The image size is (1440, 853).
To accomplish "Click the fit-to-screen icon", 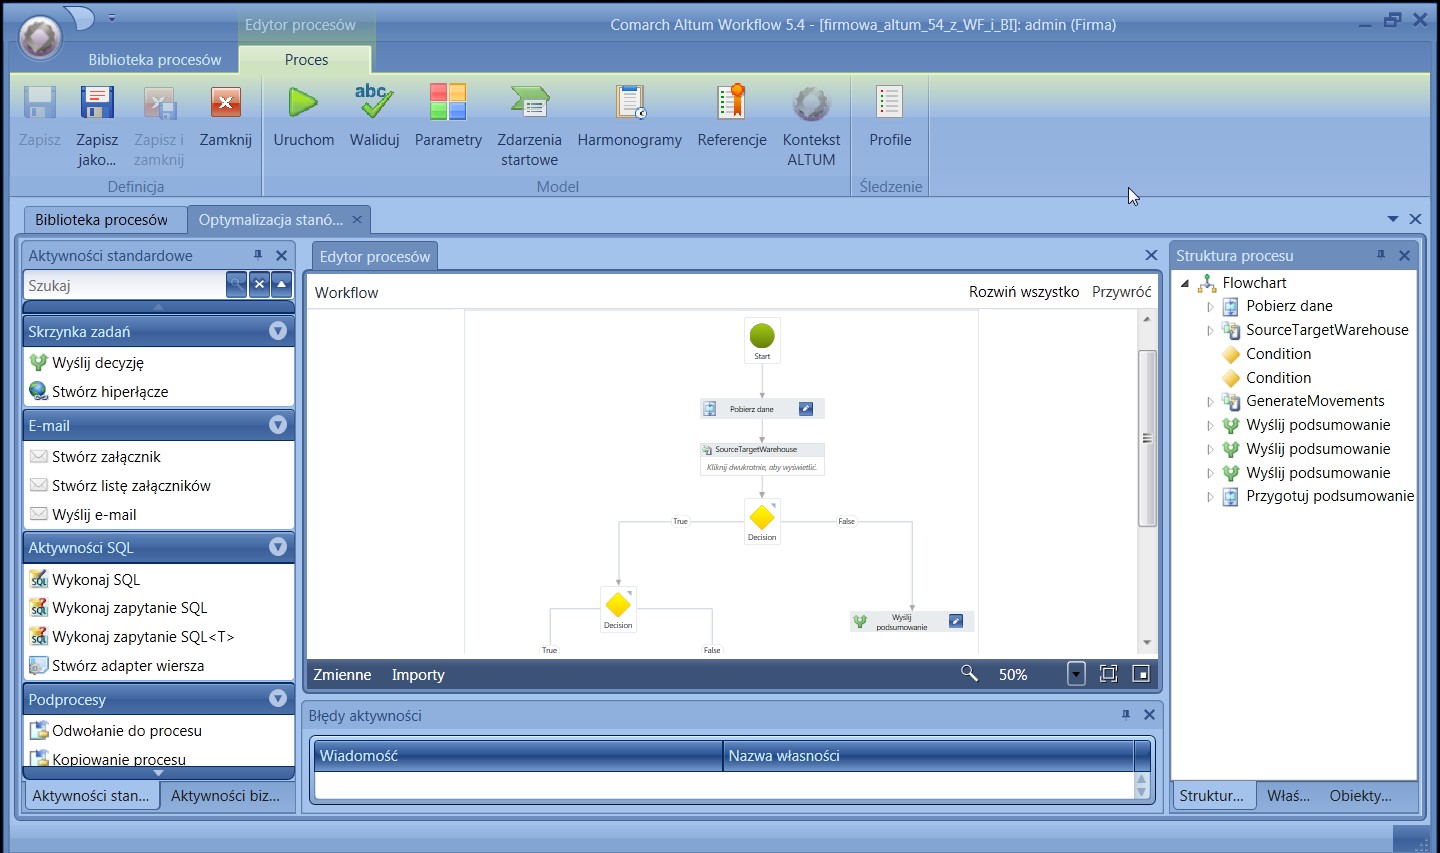I will click(1108, 674).
